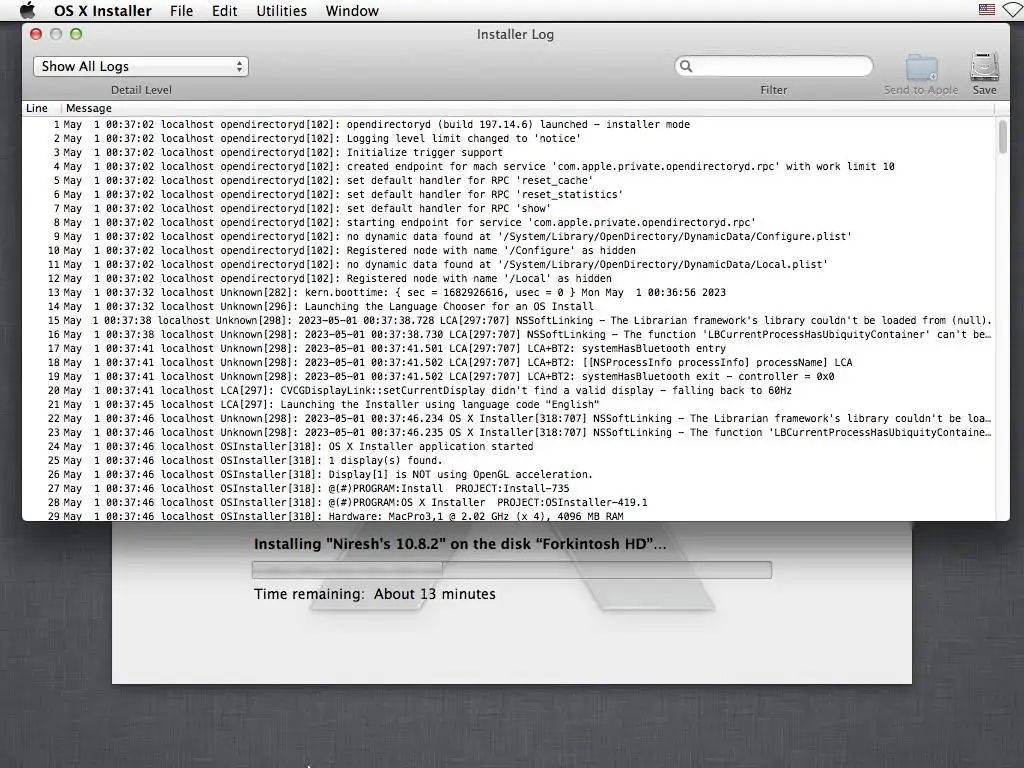Select log line 'Logging level limit changed to notice'
Viewport: 1024px width, 768px height.
pos(508,138)
